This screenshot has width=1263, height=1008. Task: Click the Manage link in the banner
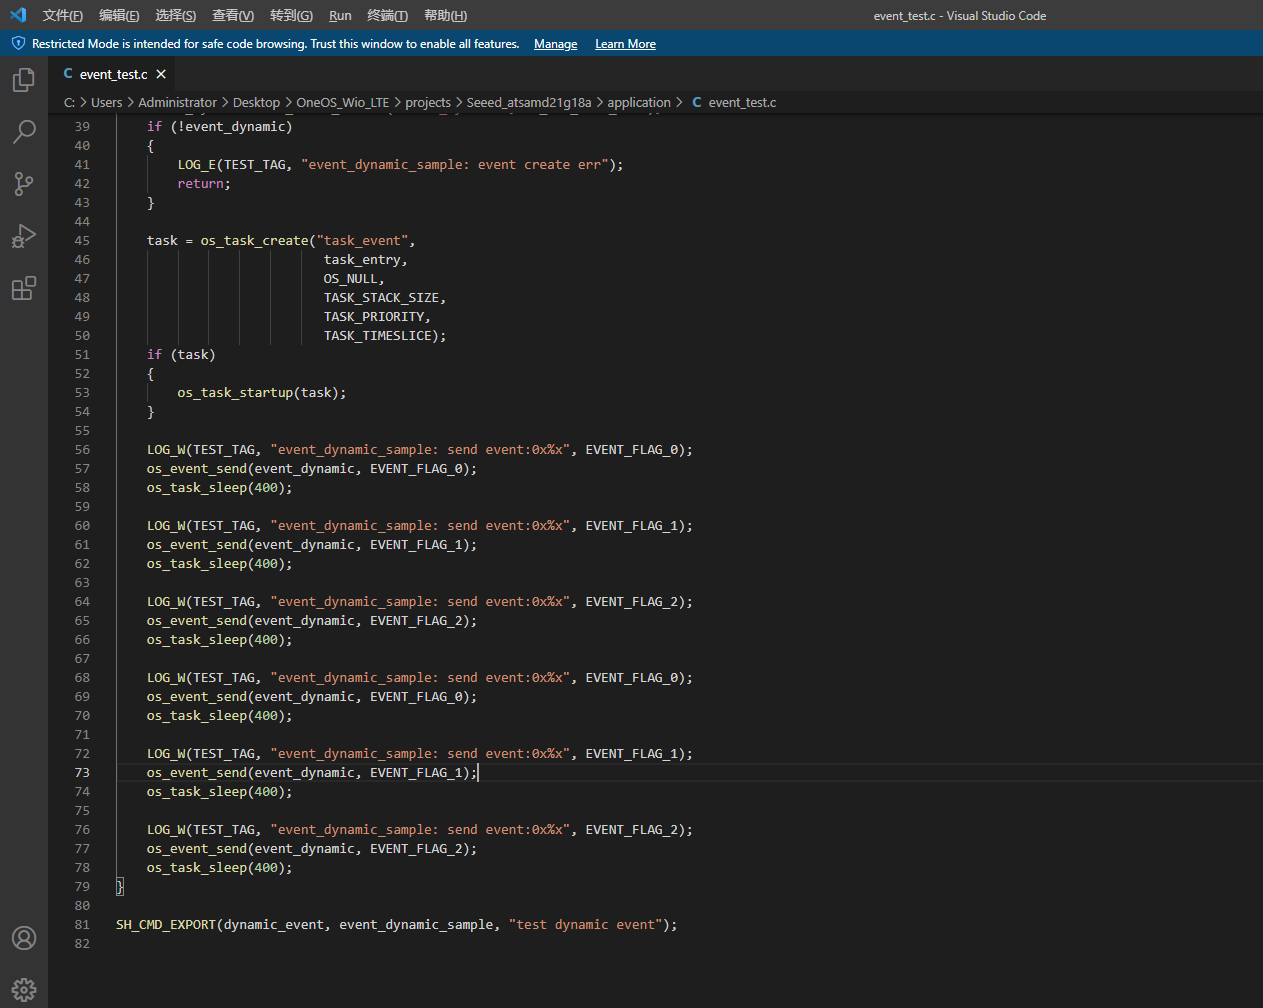pyautogui.click(x=555, y=44)
